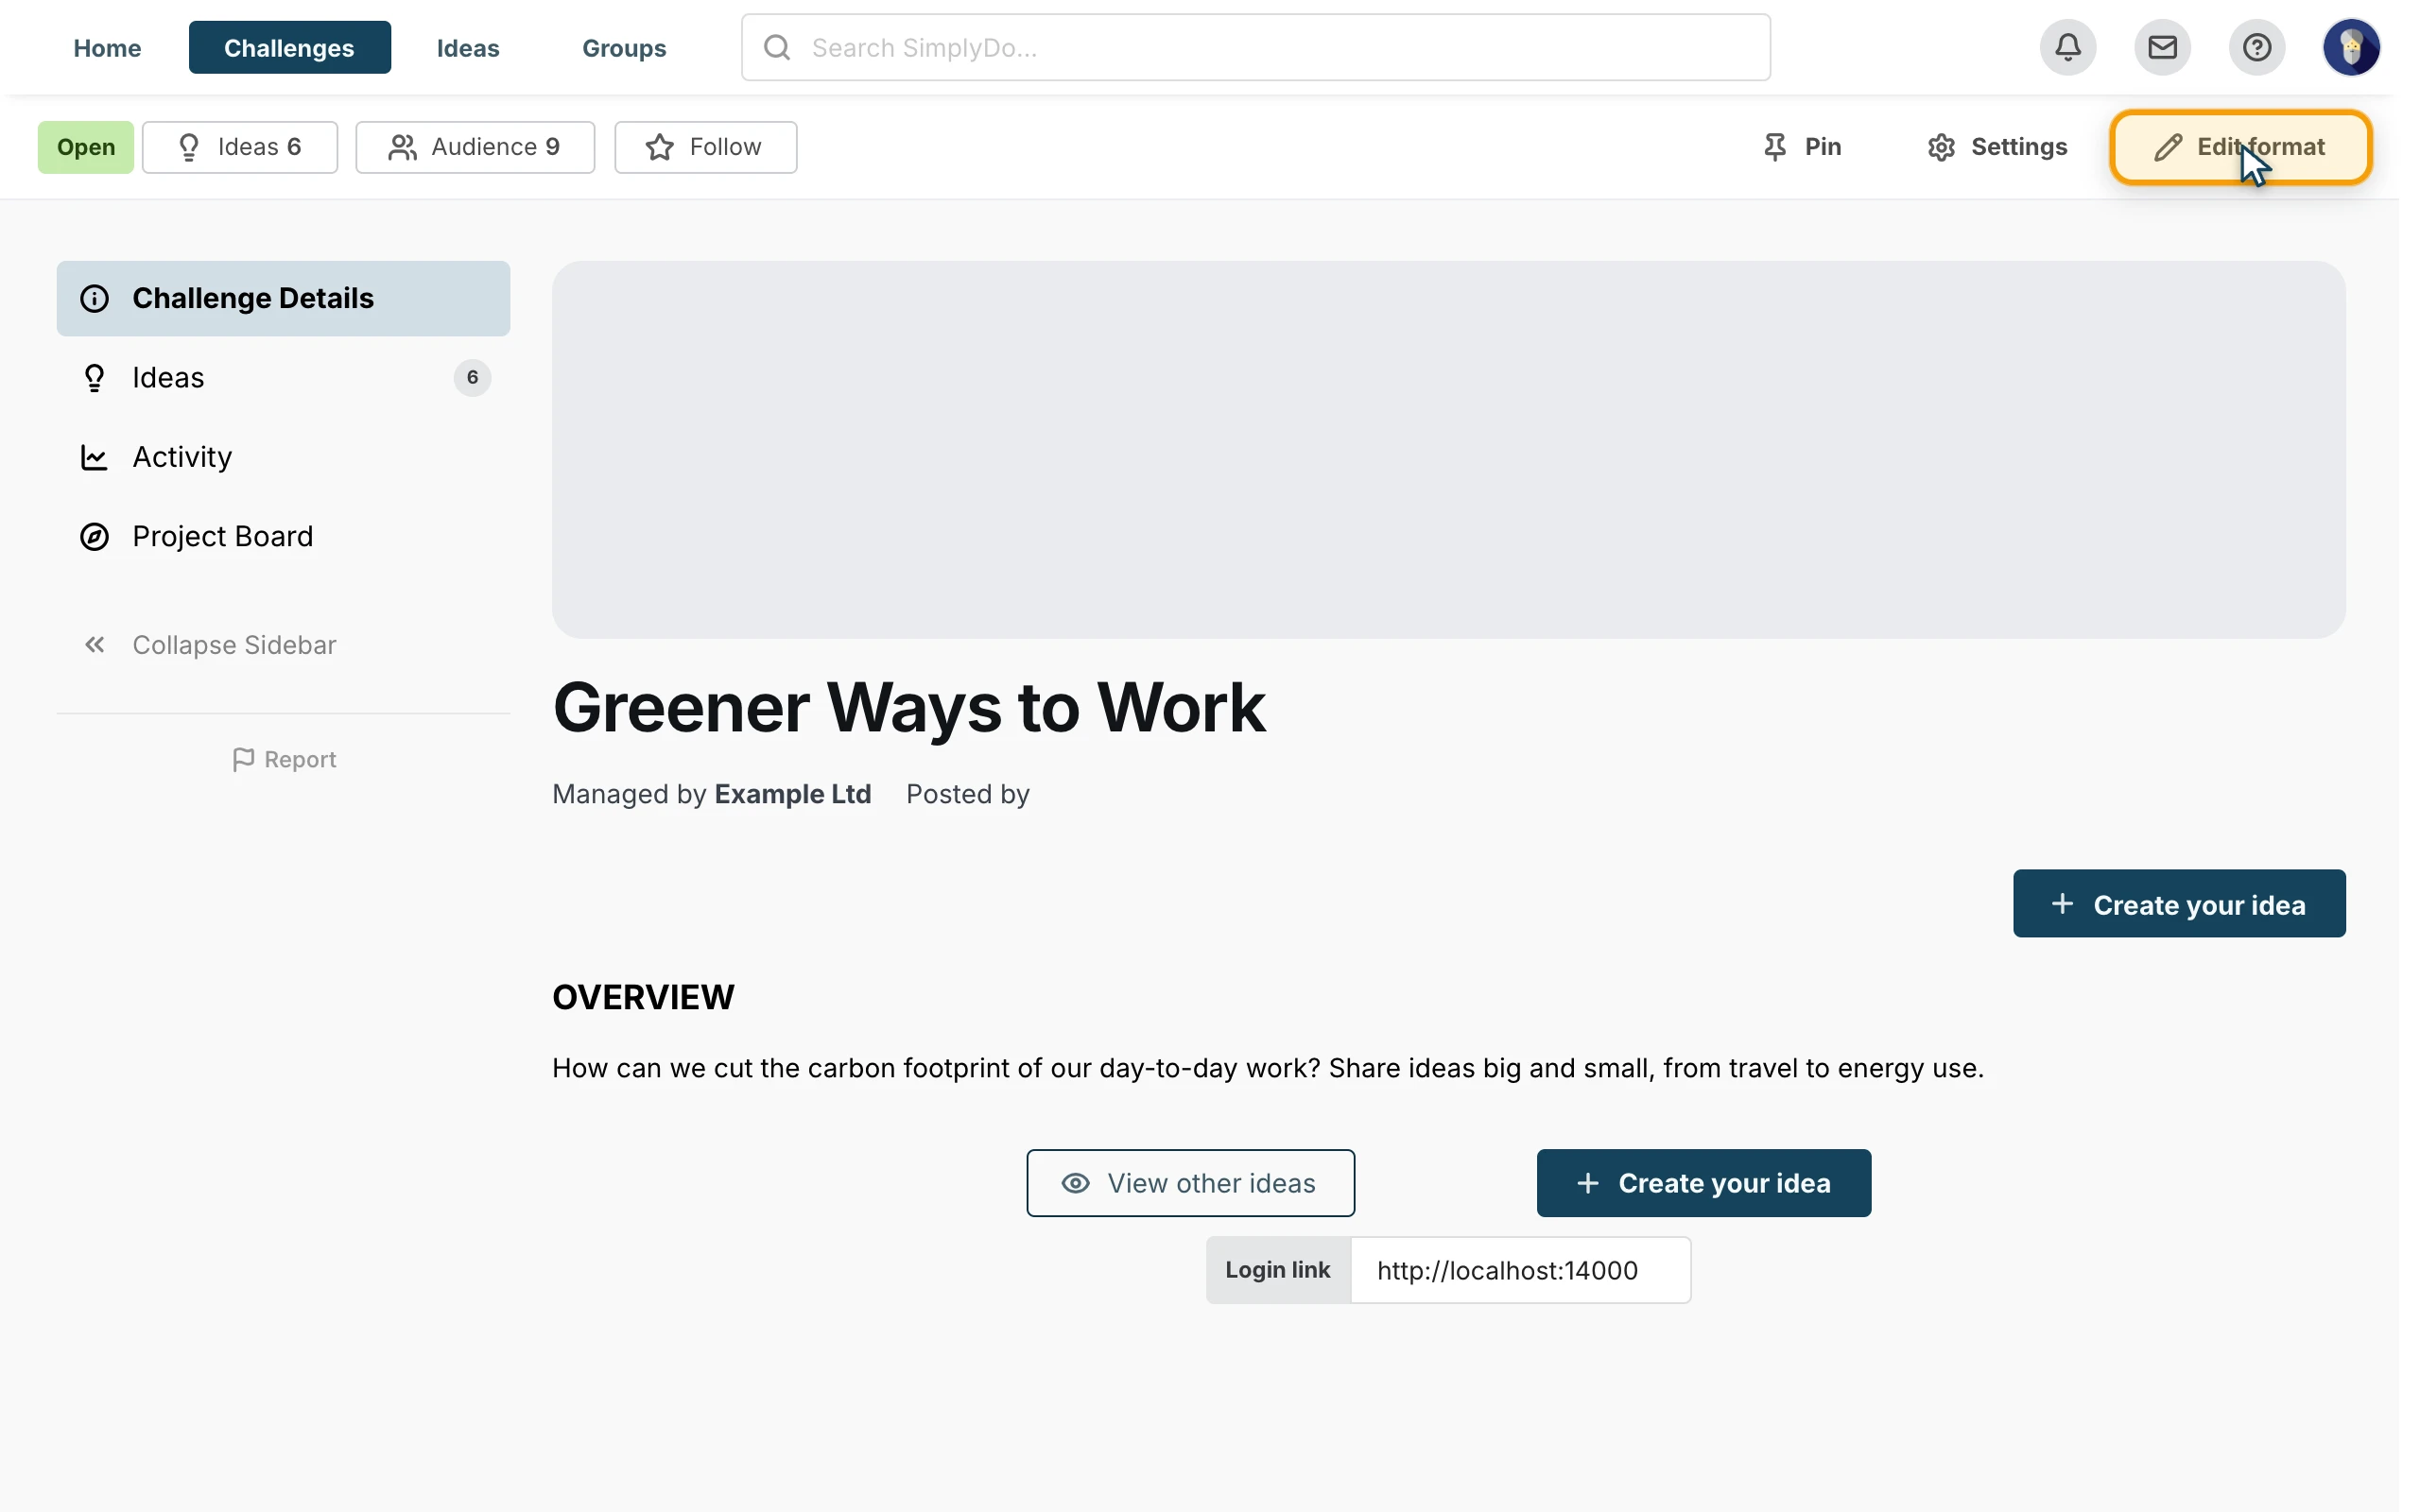2420x1512 pixels.
Task: Click the Example Ltd organisation name
Action: [x=793, y=794]
